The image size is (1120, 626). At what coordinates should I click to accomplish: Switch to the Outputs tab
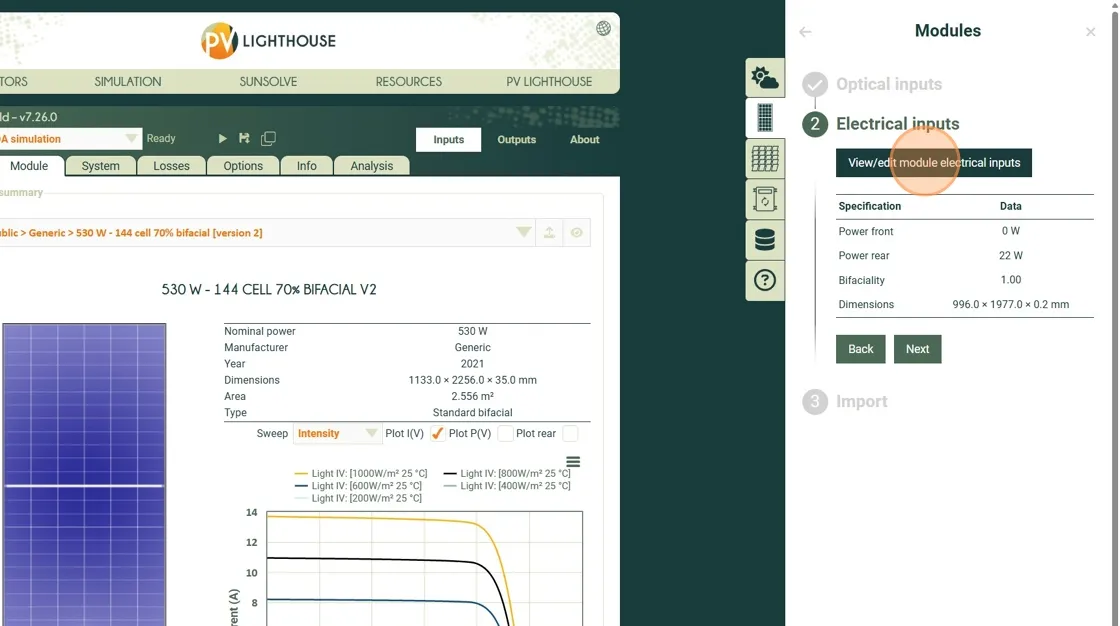tap(516, 140)
